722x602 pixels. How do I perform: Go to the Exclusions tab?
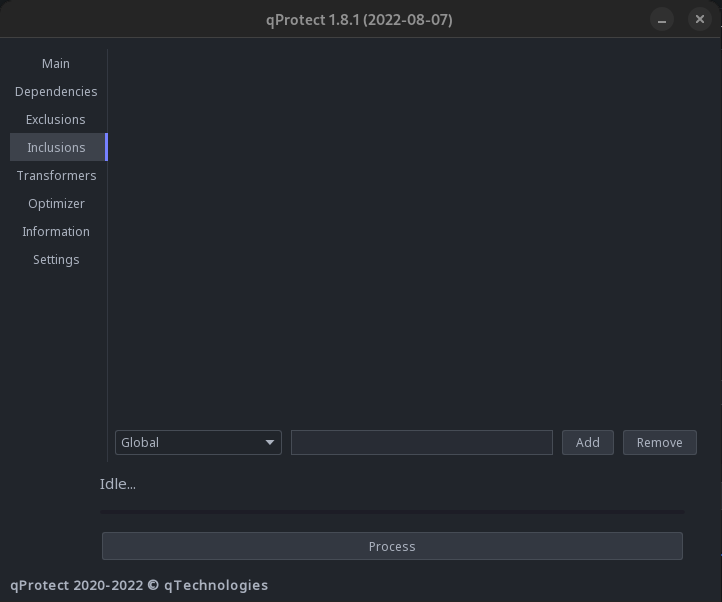(56, 119)
